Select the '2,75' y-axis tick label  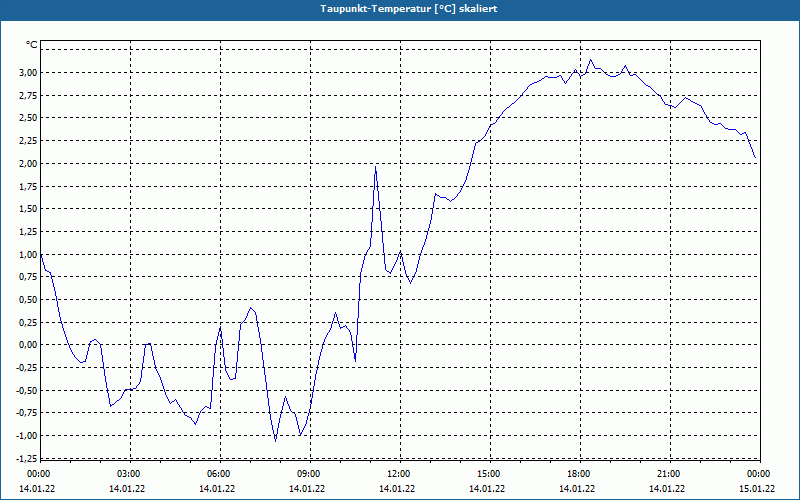pyautogui.click(x=28, y=95)
